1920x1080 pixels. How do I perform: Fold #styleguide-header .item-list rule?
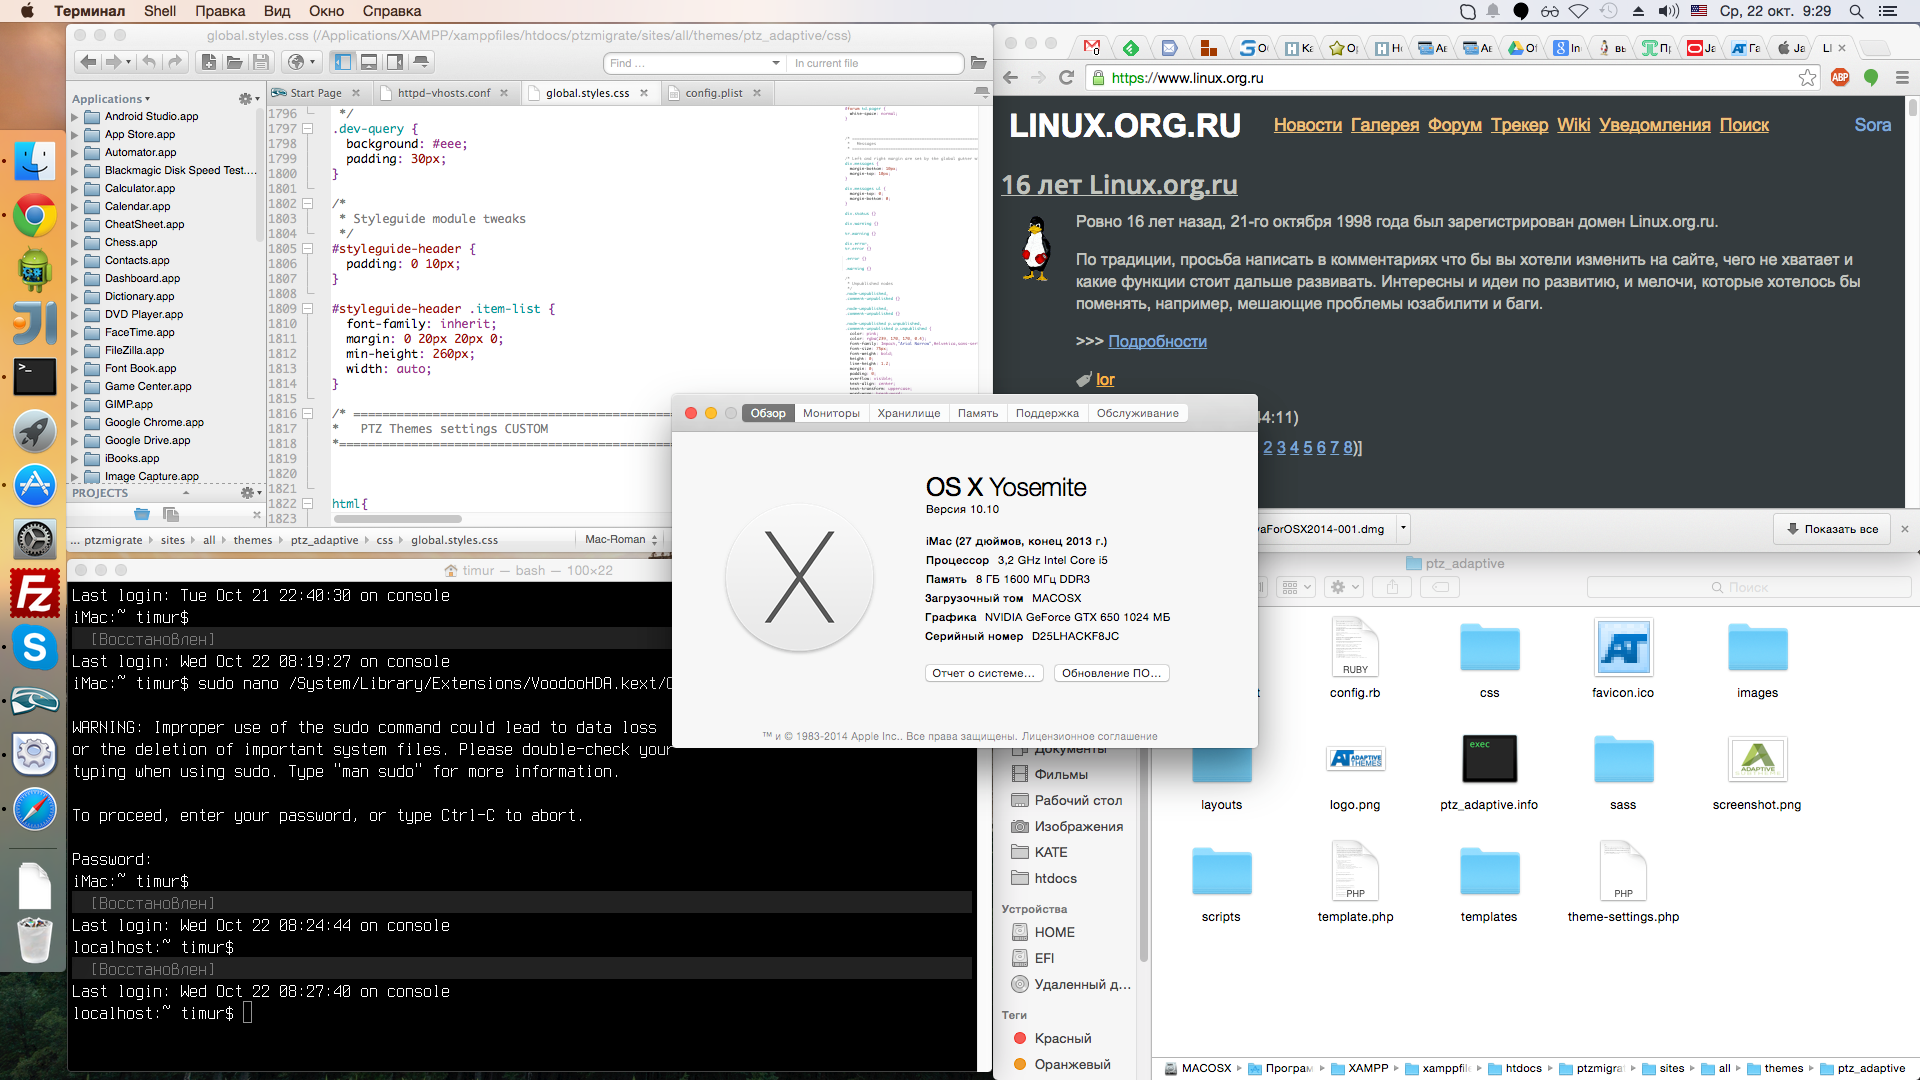point(308,309)
